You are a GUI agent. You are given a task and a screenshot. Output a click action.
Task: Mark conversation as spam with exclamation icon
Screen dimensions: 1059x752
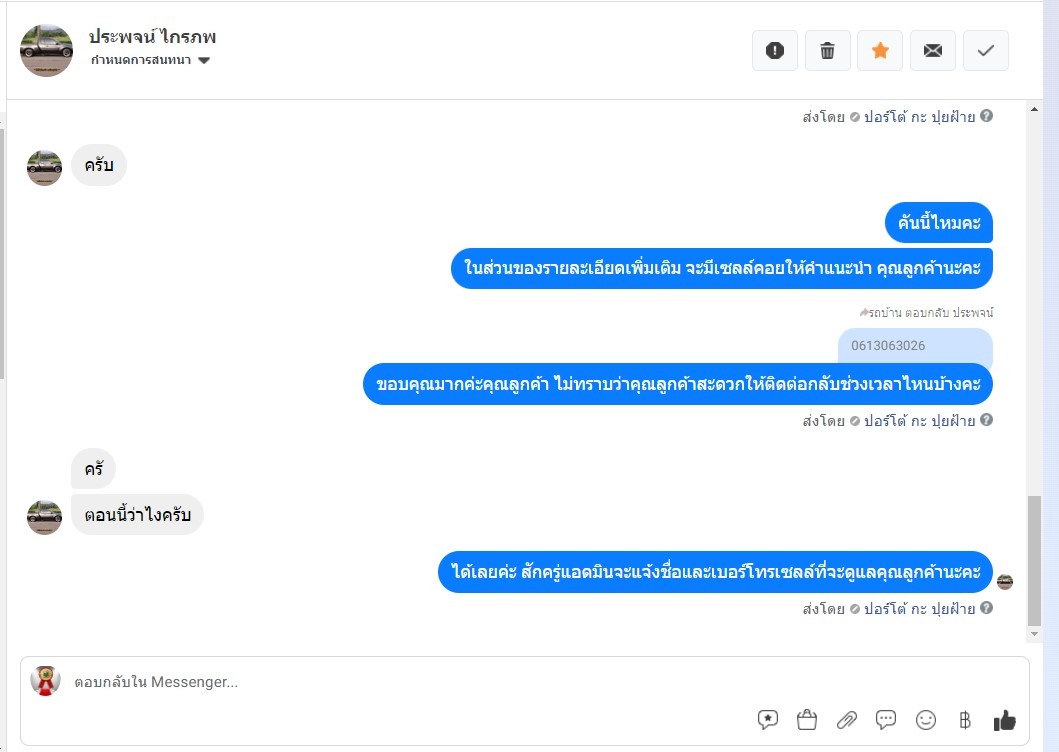click(775, 51)
